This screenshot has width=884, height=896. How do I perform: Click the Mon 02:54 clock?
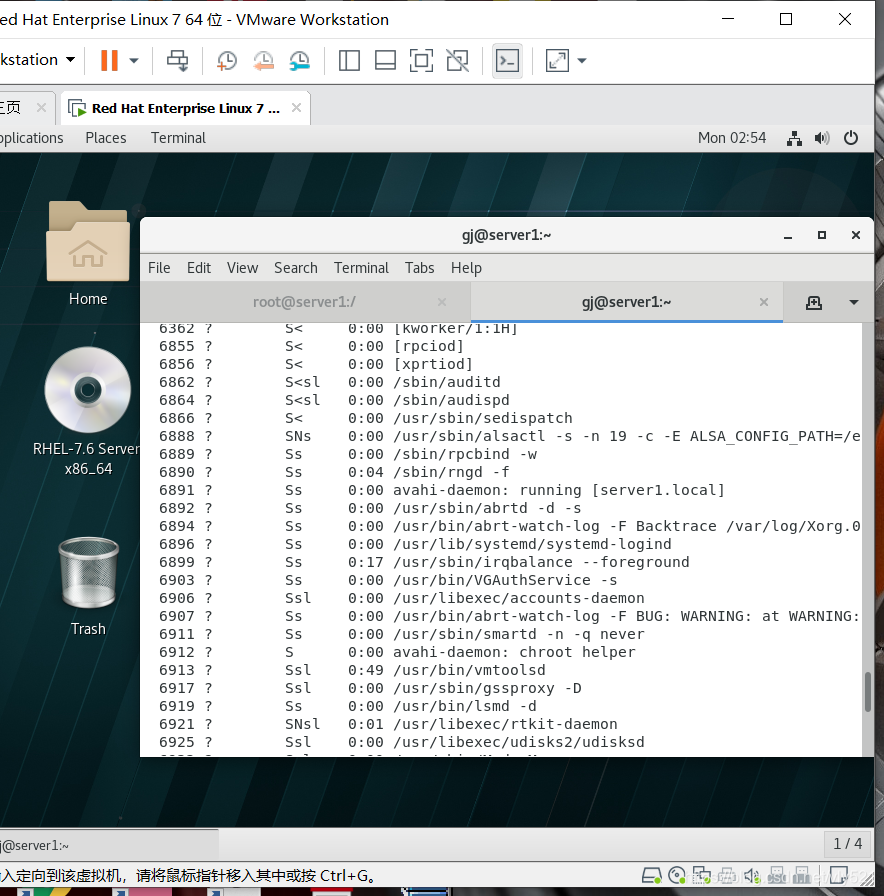tap(731, 138)
